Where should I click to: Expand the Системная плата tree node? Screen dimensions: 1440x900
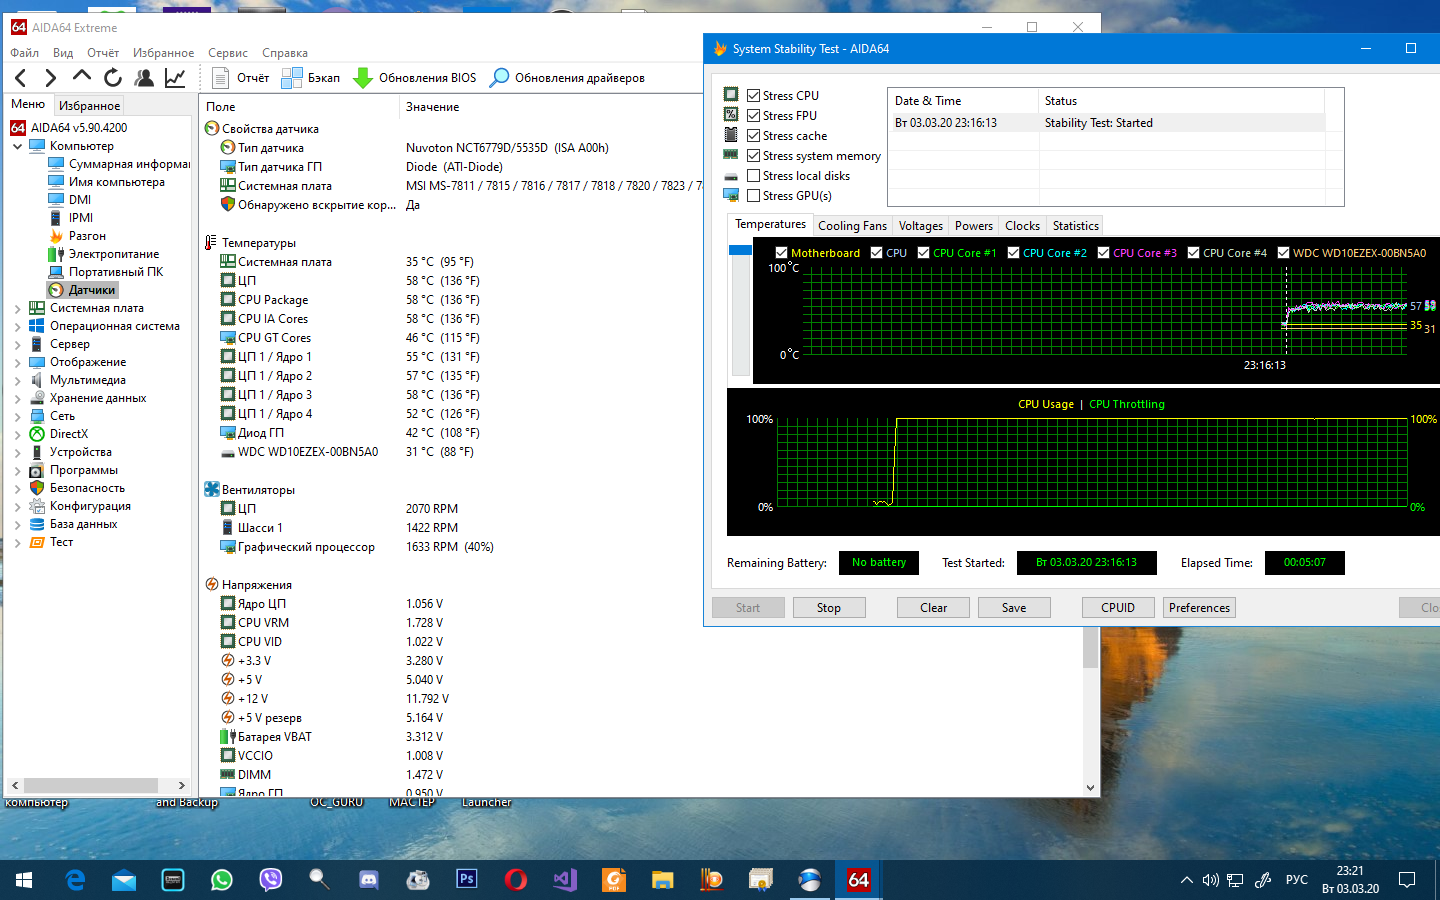click(x=17, y=308)
